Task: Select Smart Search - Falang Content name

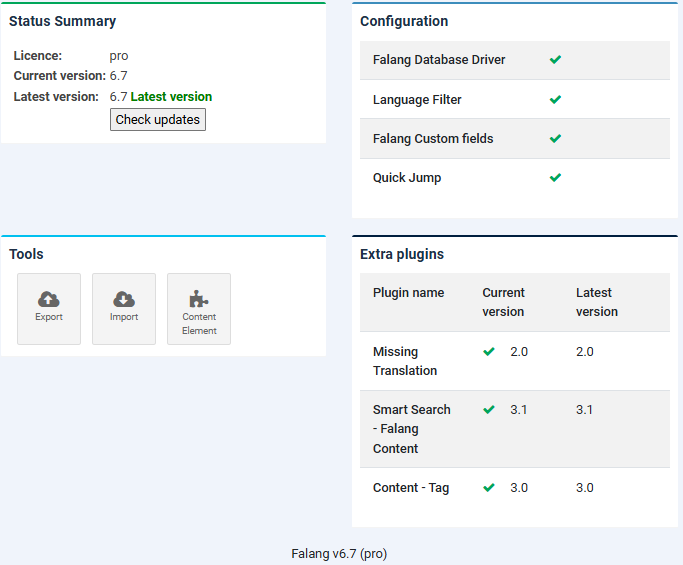Action: 412,429
